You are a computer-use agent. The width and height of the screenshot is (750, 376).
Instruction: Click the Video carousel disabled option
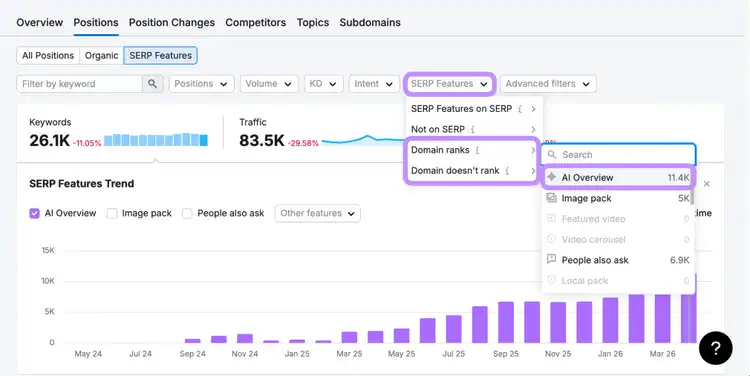[x=618, y=239]
